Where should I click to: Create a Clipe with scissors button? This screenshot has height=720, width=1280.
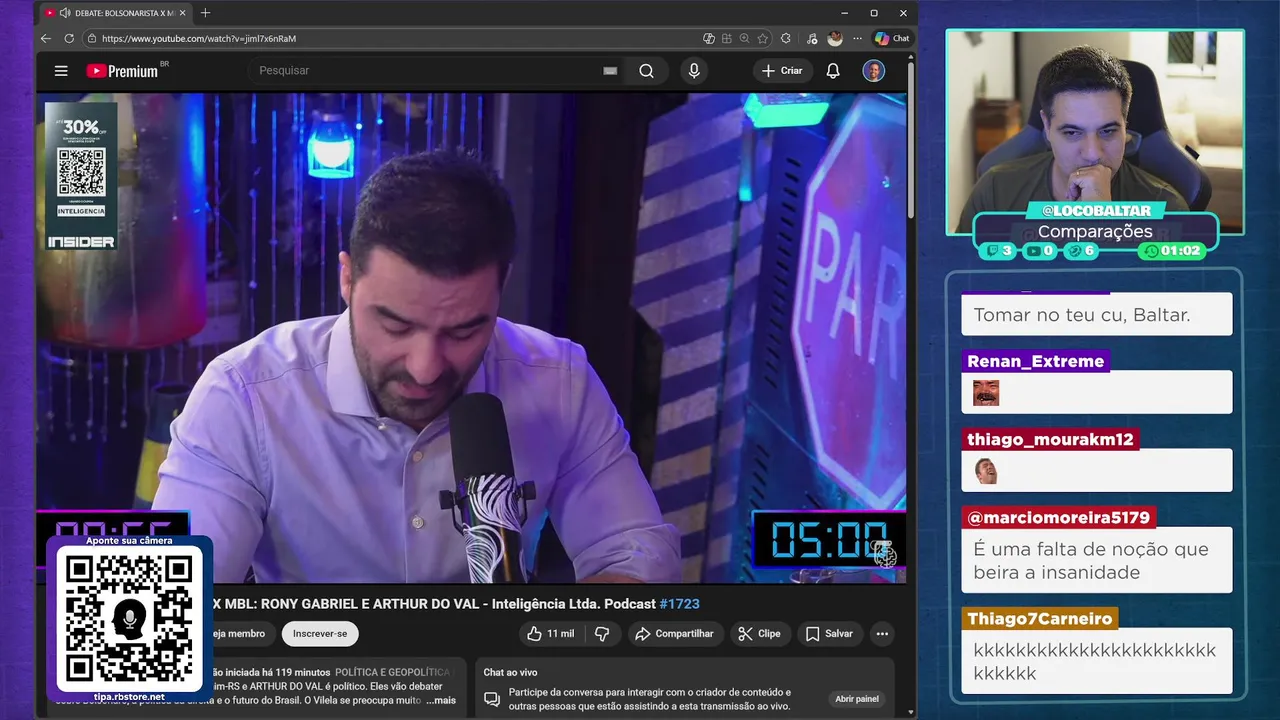[759, 634]
